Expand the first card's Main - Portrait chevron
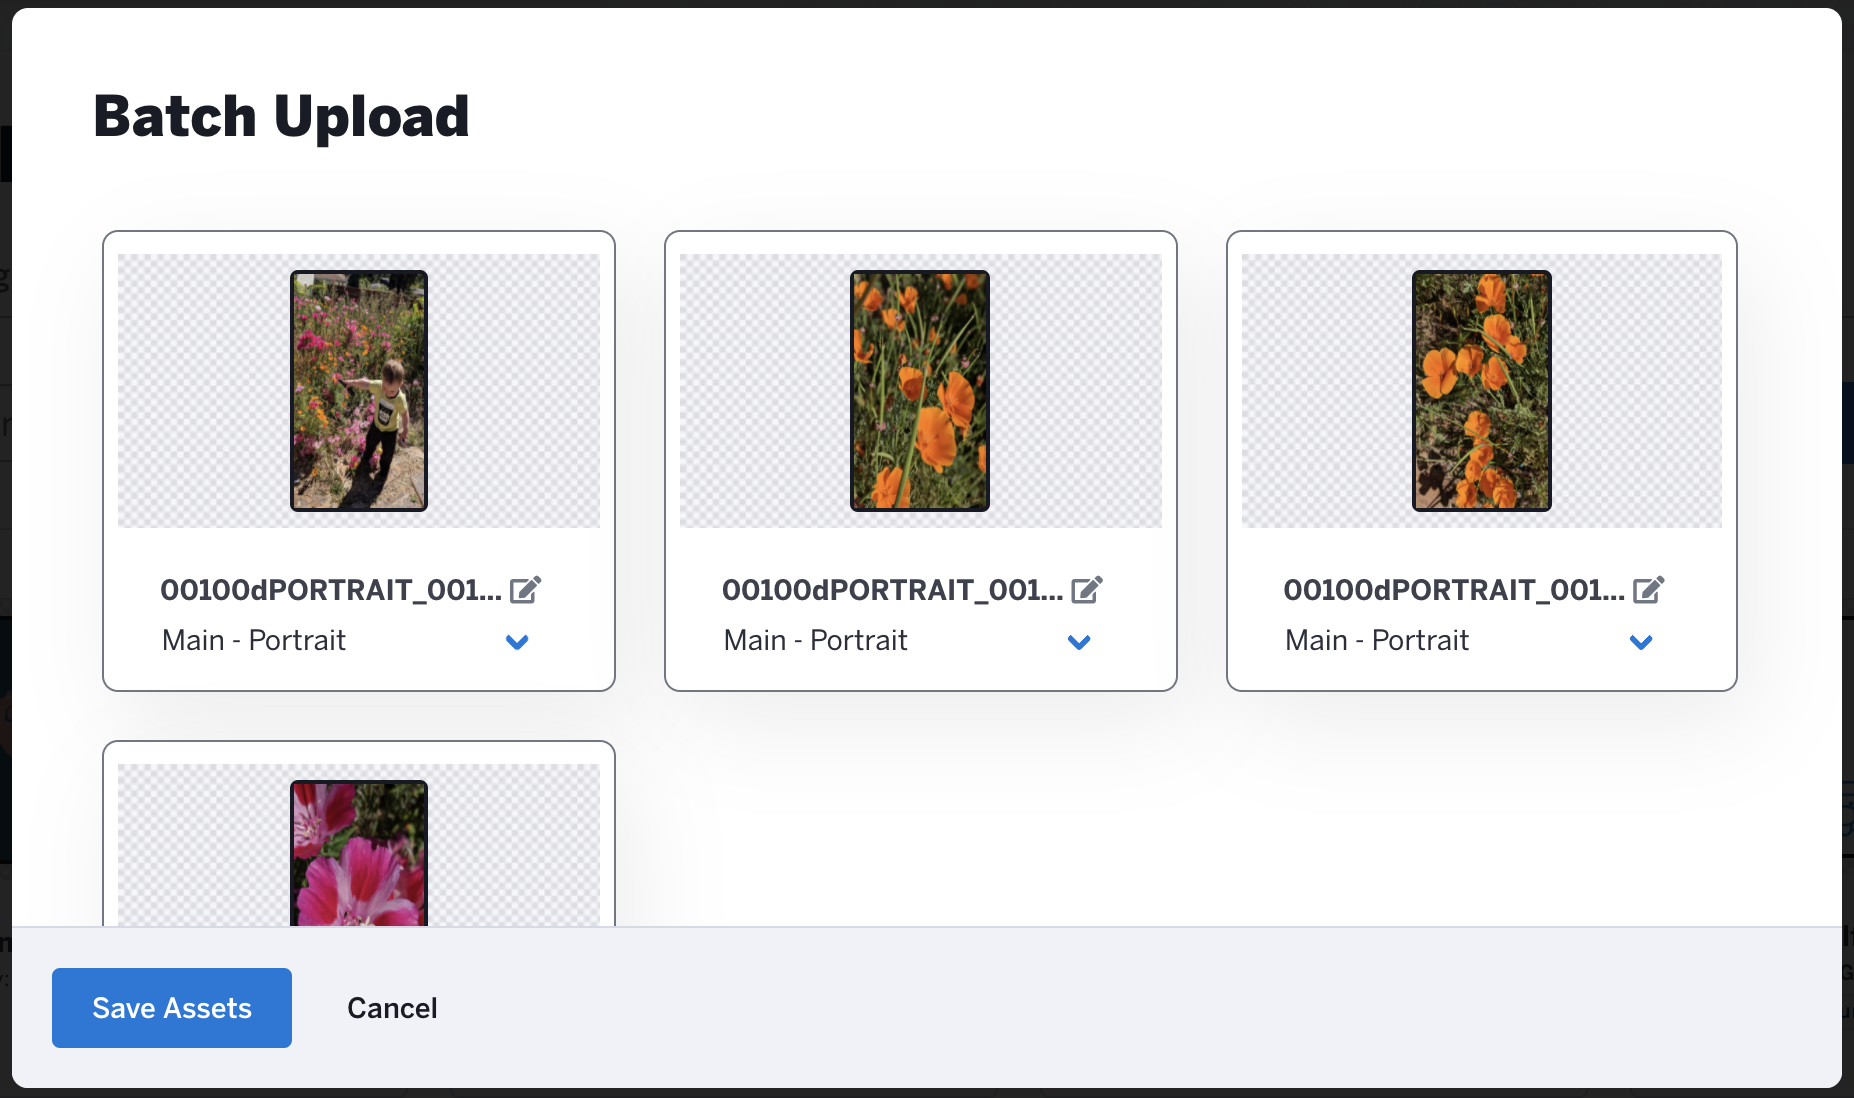This screenshot has width=1854, height=1098. pos(517,642)
